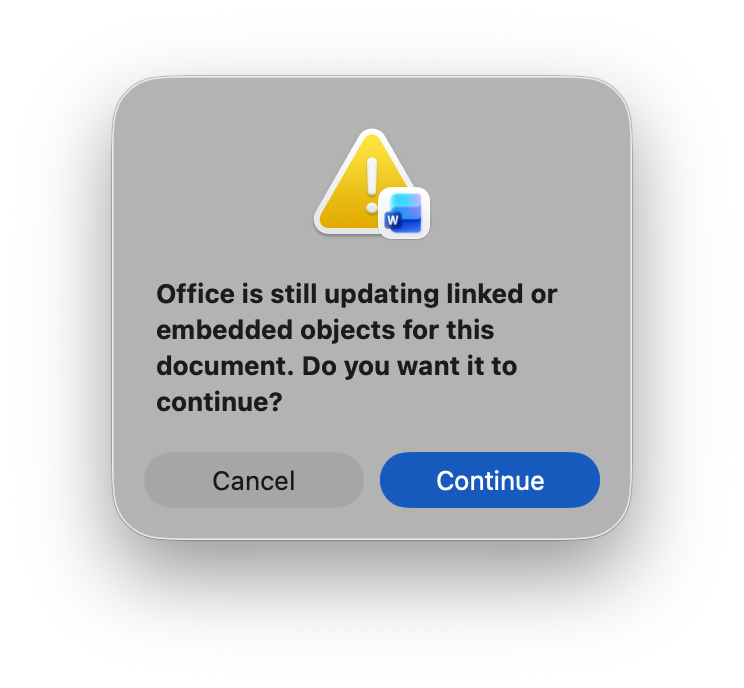The width and height of the screenshot is (744, 688).
Task: Stop Office updating by choosing Cancel
Action: coord(254,480)
